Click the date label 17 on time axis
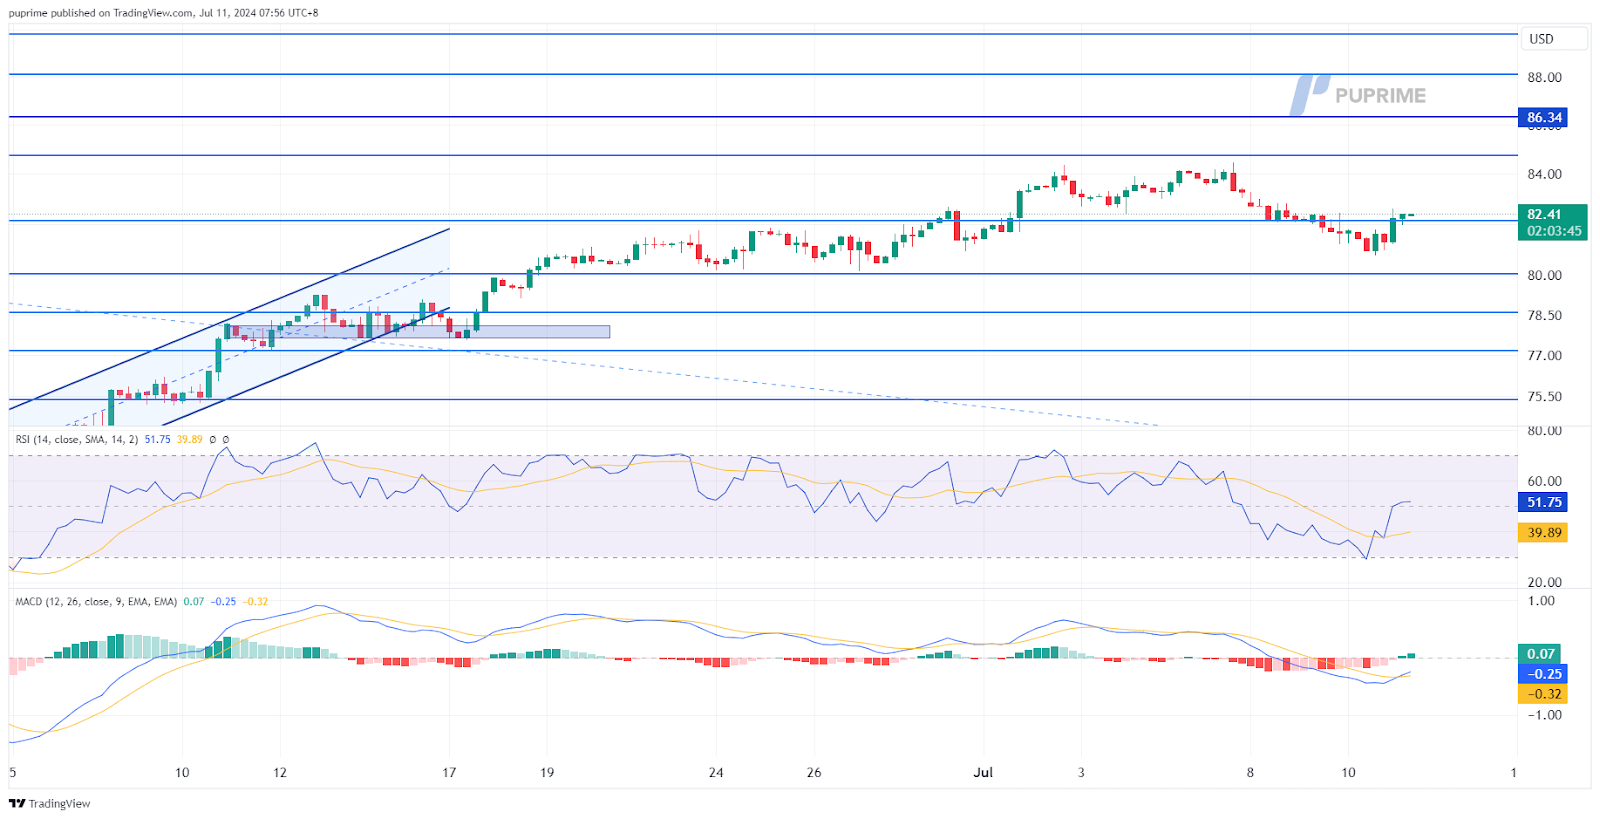Viewport: 1600px width, 819px height. (x=449, y=772)
